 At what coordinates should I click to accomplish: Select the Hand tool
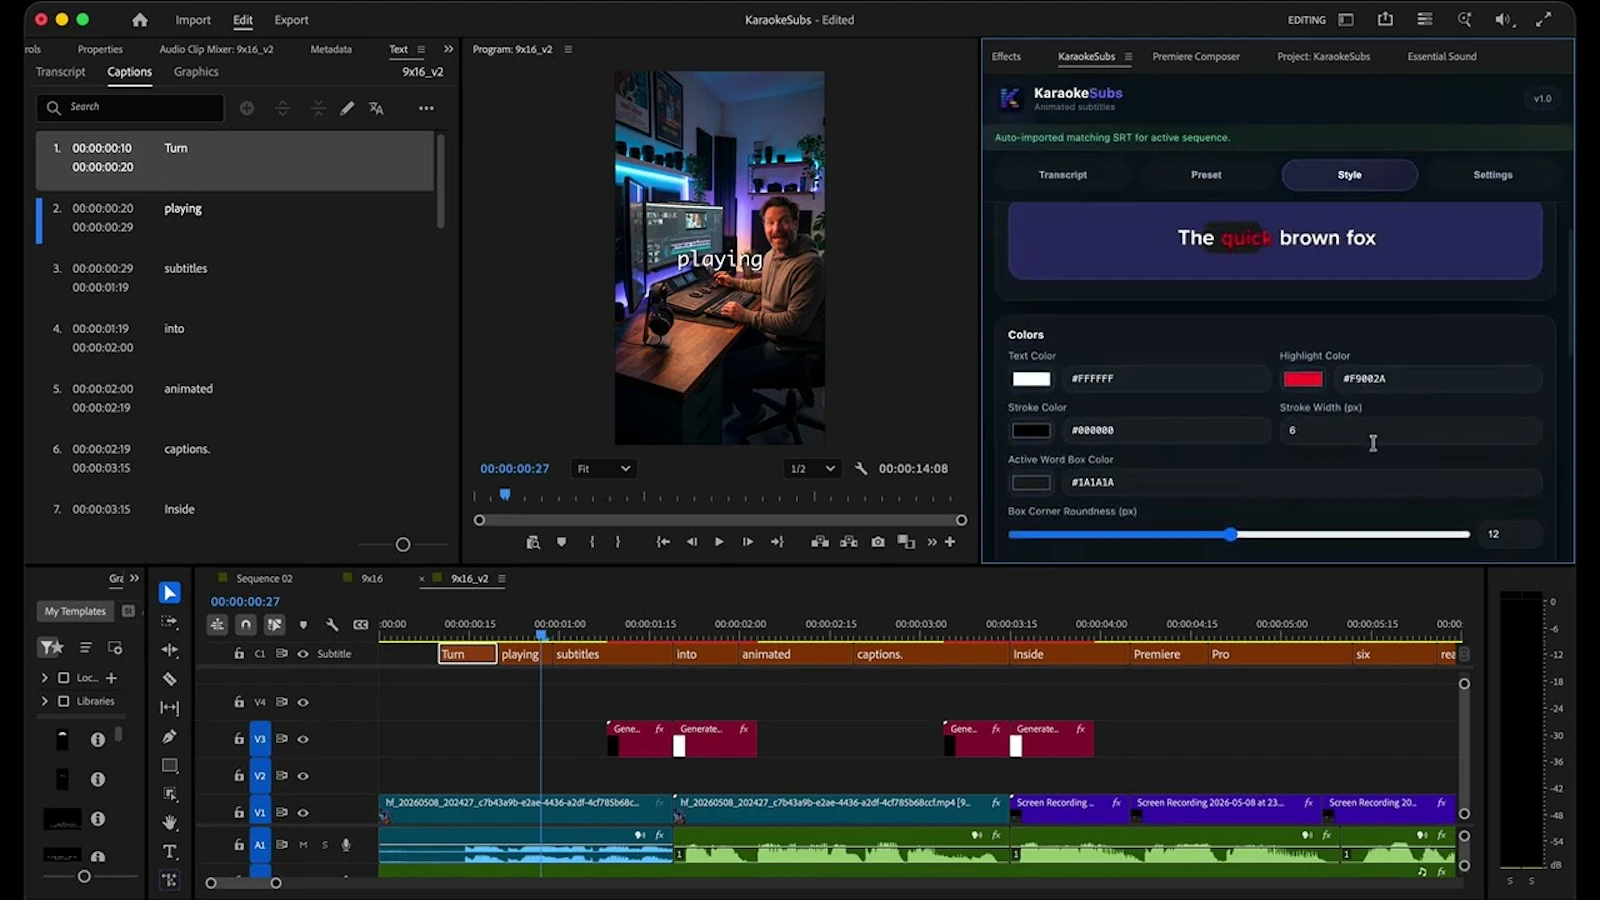pyautogui.click(x=170, y=822)
